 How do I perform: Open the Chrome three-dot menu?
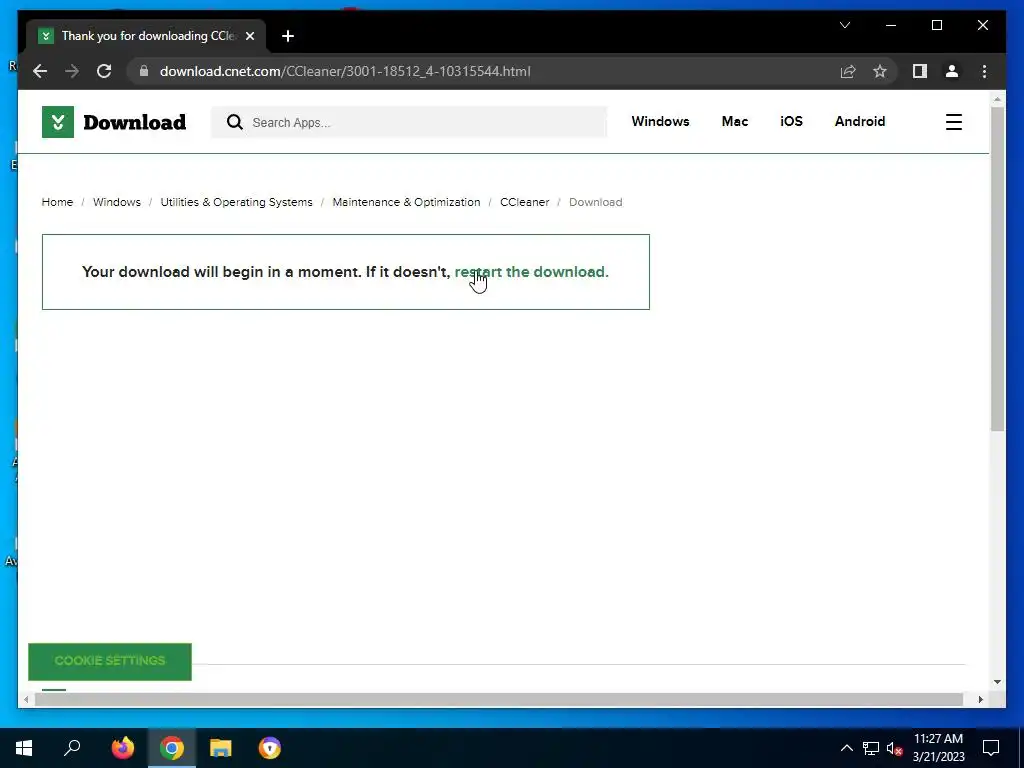click(x=984, y=71)
